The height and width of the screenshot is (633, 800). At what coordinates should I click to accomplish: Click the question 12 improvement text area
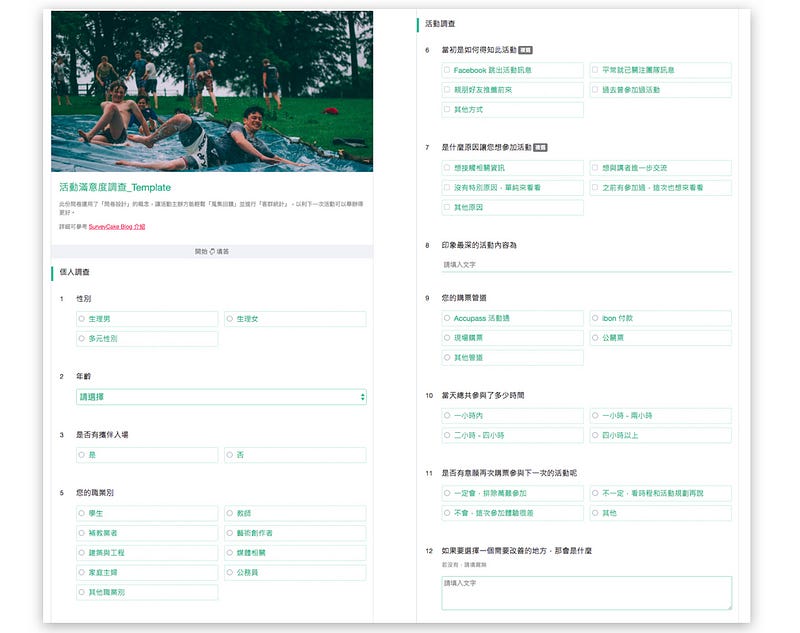point(586,593)
